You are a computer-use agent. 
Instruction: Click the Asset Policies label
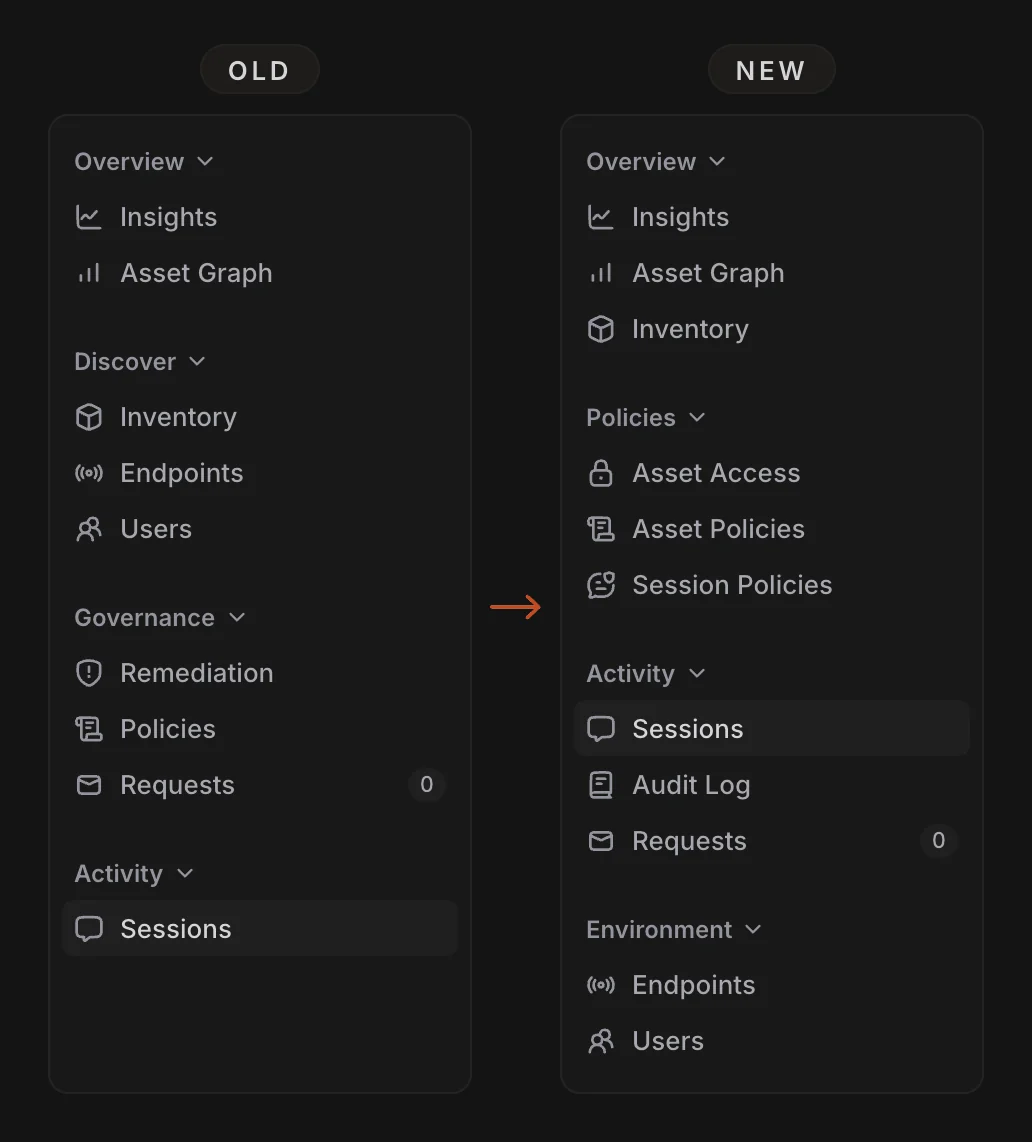point(718,529)
